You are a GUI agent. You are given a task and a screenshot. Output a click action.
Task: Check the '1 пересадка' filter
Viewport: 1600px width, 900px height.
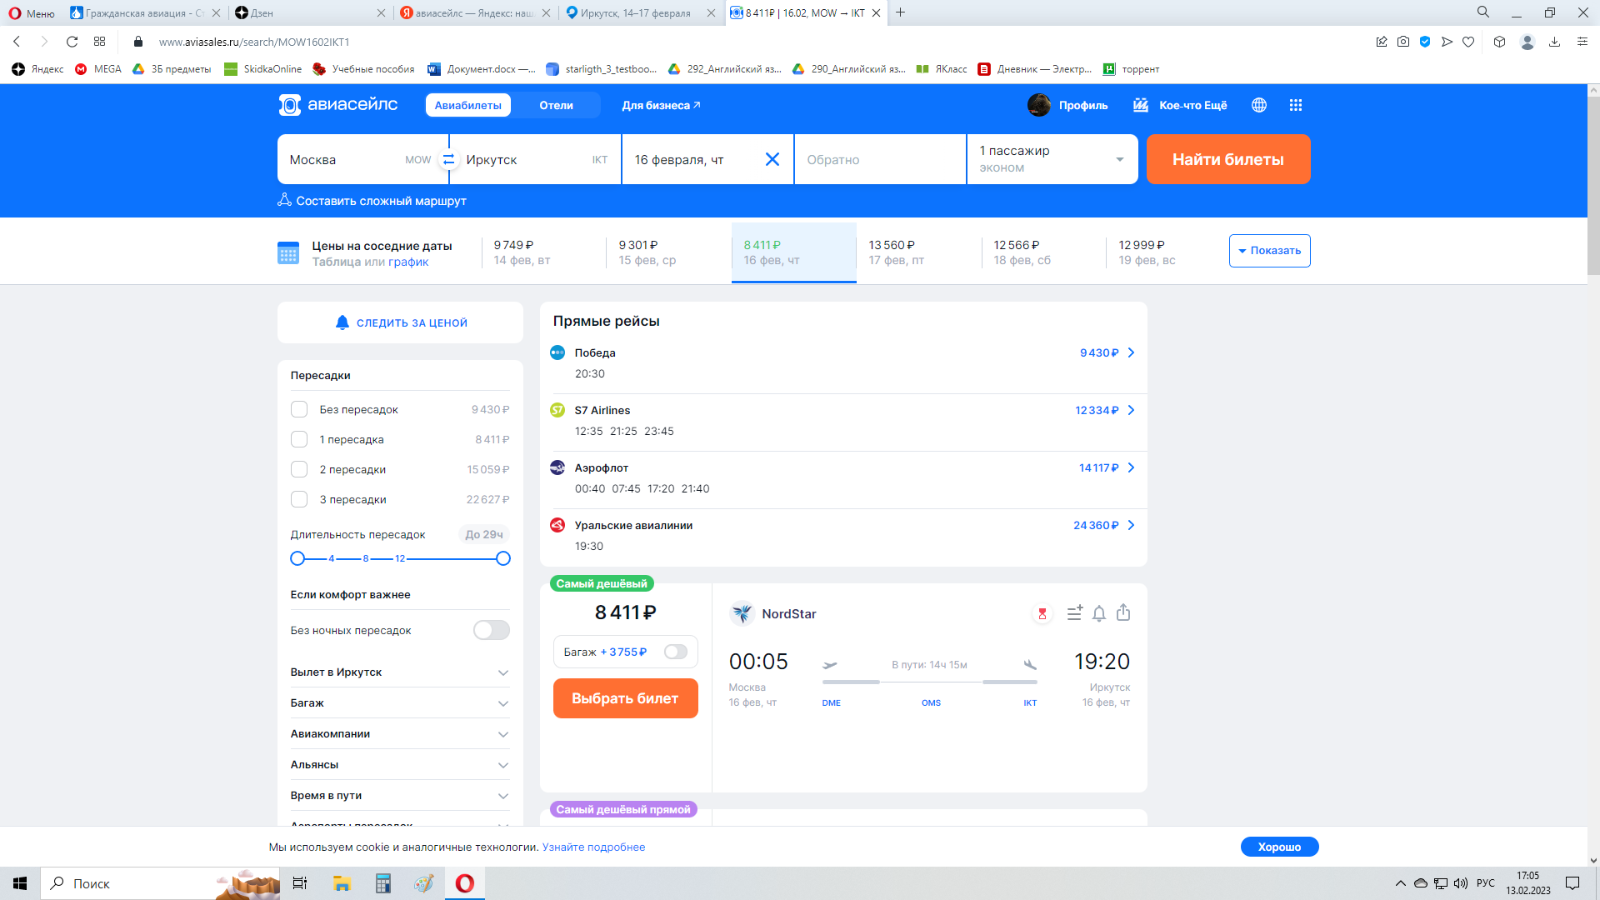click(299, 439)
